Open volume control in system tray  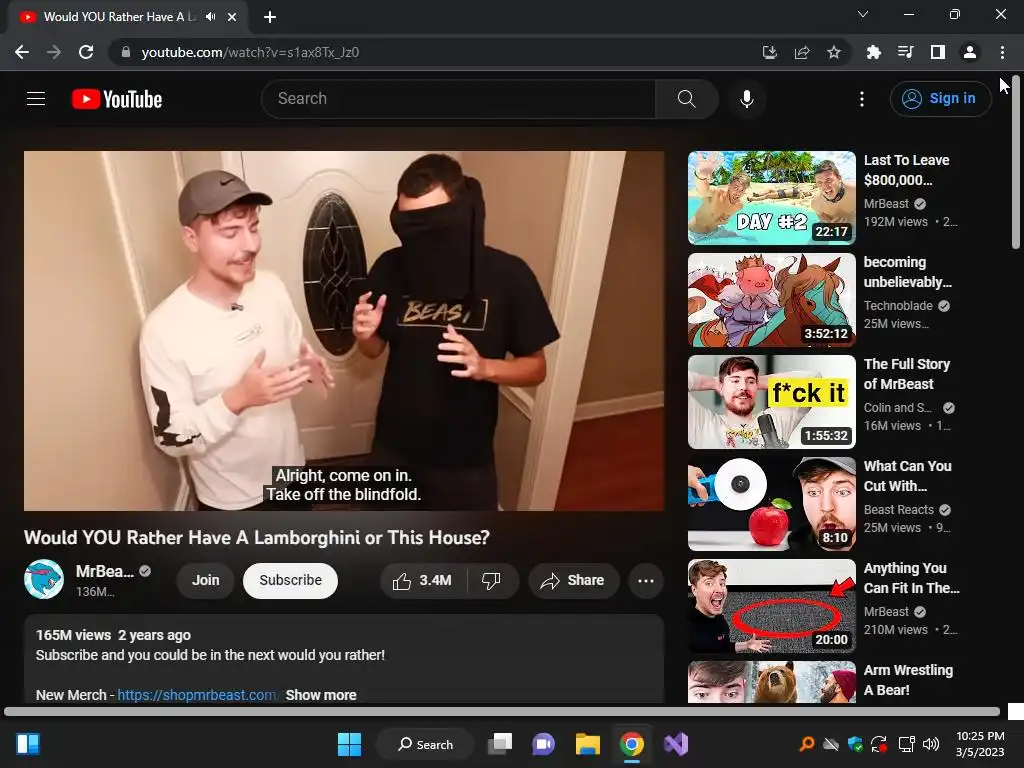(931, 744)
